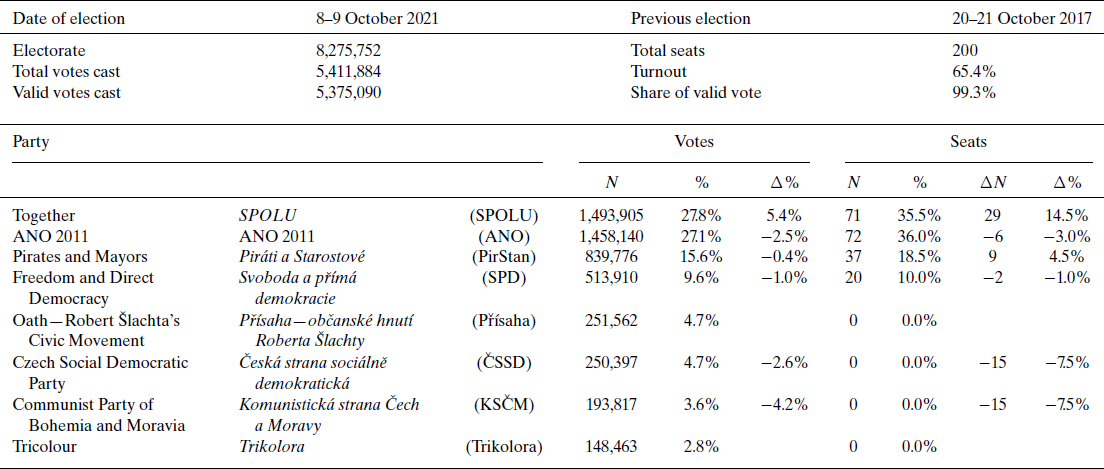This screenshot has height=469, width=1104.
Task: Select the 'Previous election' label
Action: pyautogui.click(x=690, y=19)
